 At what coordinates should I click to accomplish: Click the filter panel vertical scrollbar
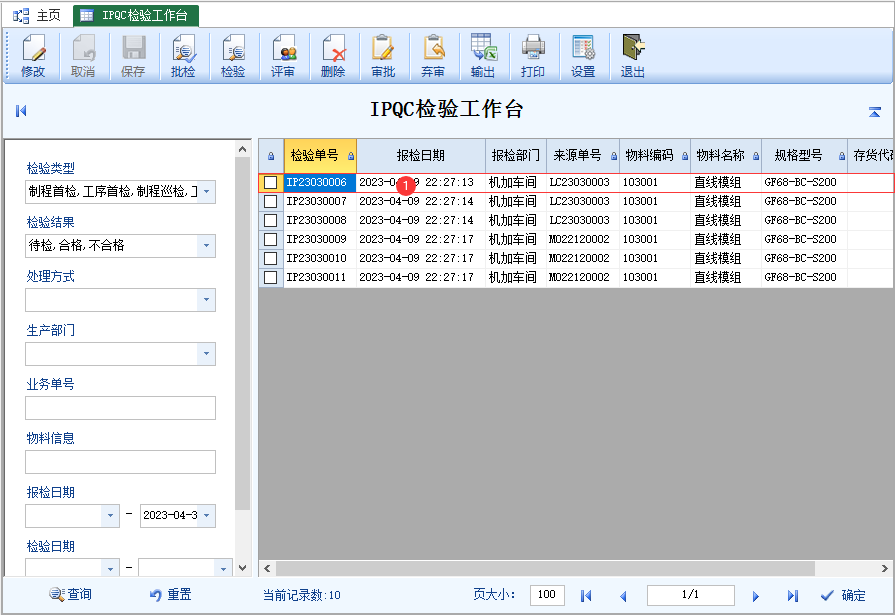(242, 333)
